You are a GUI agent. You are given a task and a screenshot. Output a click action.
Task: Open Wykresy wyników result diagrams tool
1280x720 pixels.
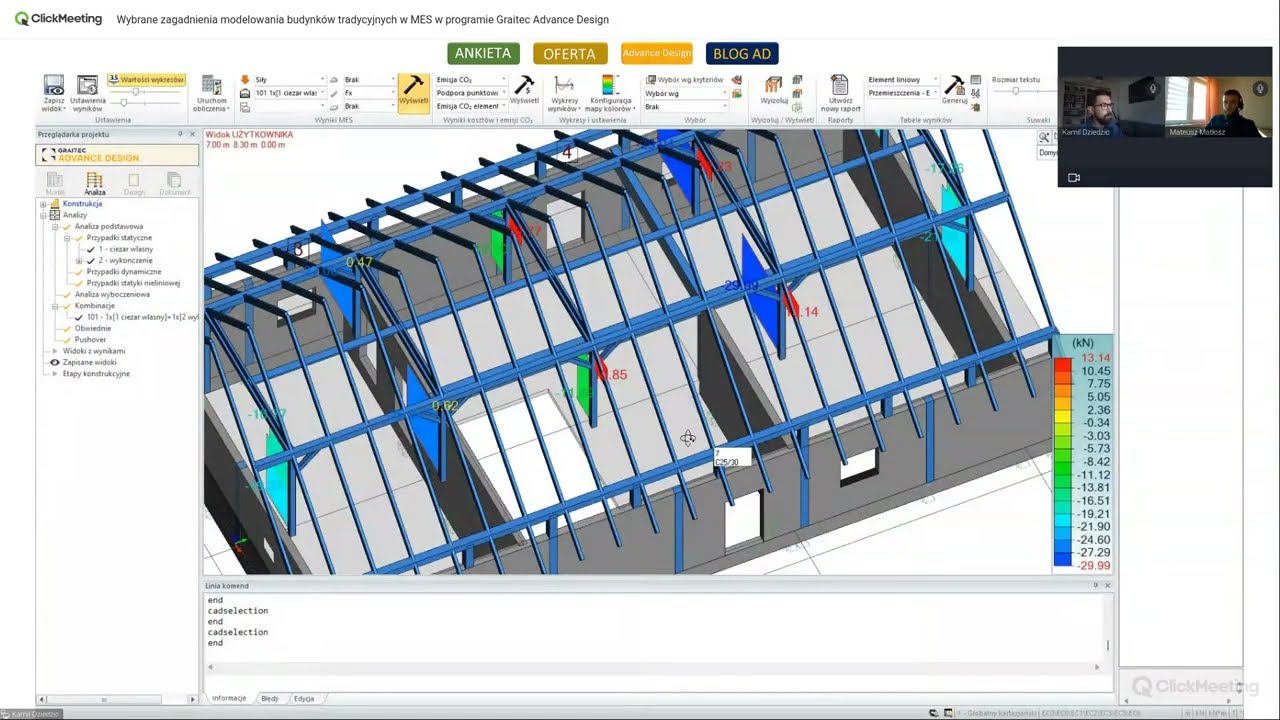pos(564,93)
